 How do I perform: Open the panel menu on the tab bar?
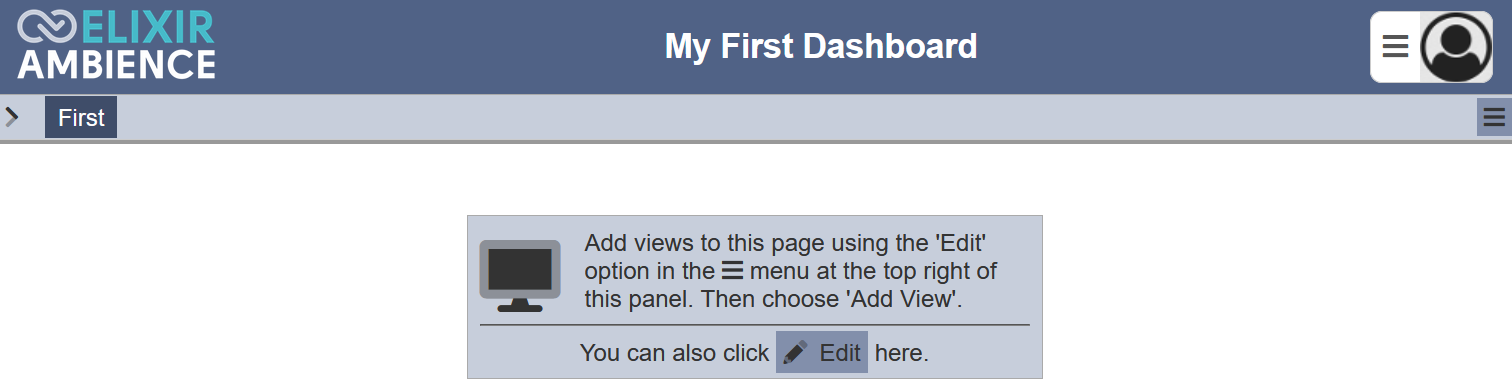(x=1494, y=118)
